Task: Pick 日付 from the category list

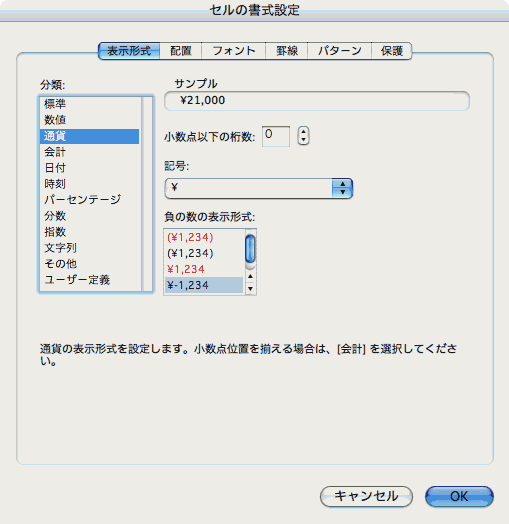Action: coord(89,168)
